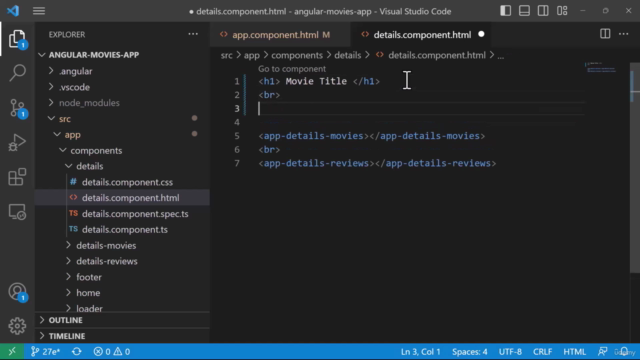640x360 pixels.
Task: Open the hamburger application menu
Action: click(x=39, y=11)
